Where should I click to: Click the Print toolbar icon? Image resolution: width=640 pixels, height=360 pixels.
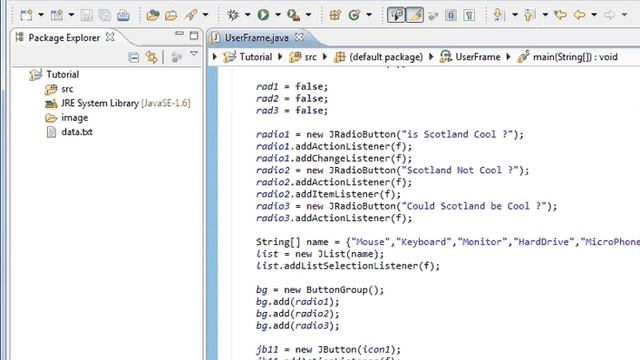[123, 15]
